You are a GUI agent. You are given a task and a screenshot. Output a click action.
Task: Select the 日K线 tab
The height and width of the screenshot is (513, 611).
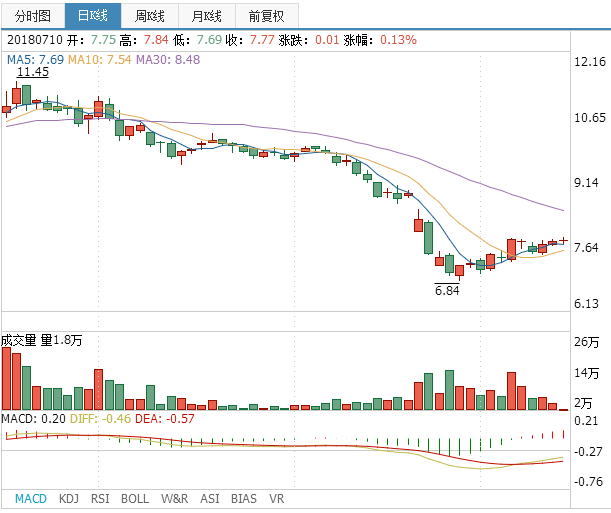(93, 16)
